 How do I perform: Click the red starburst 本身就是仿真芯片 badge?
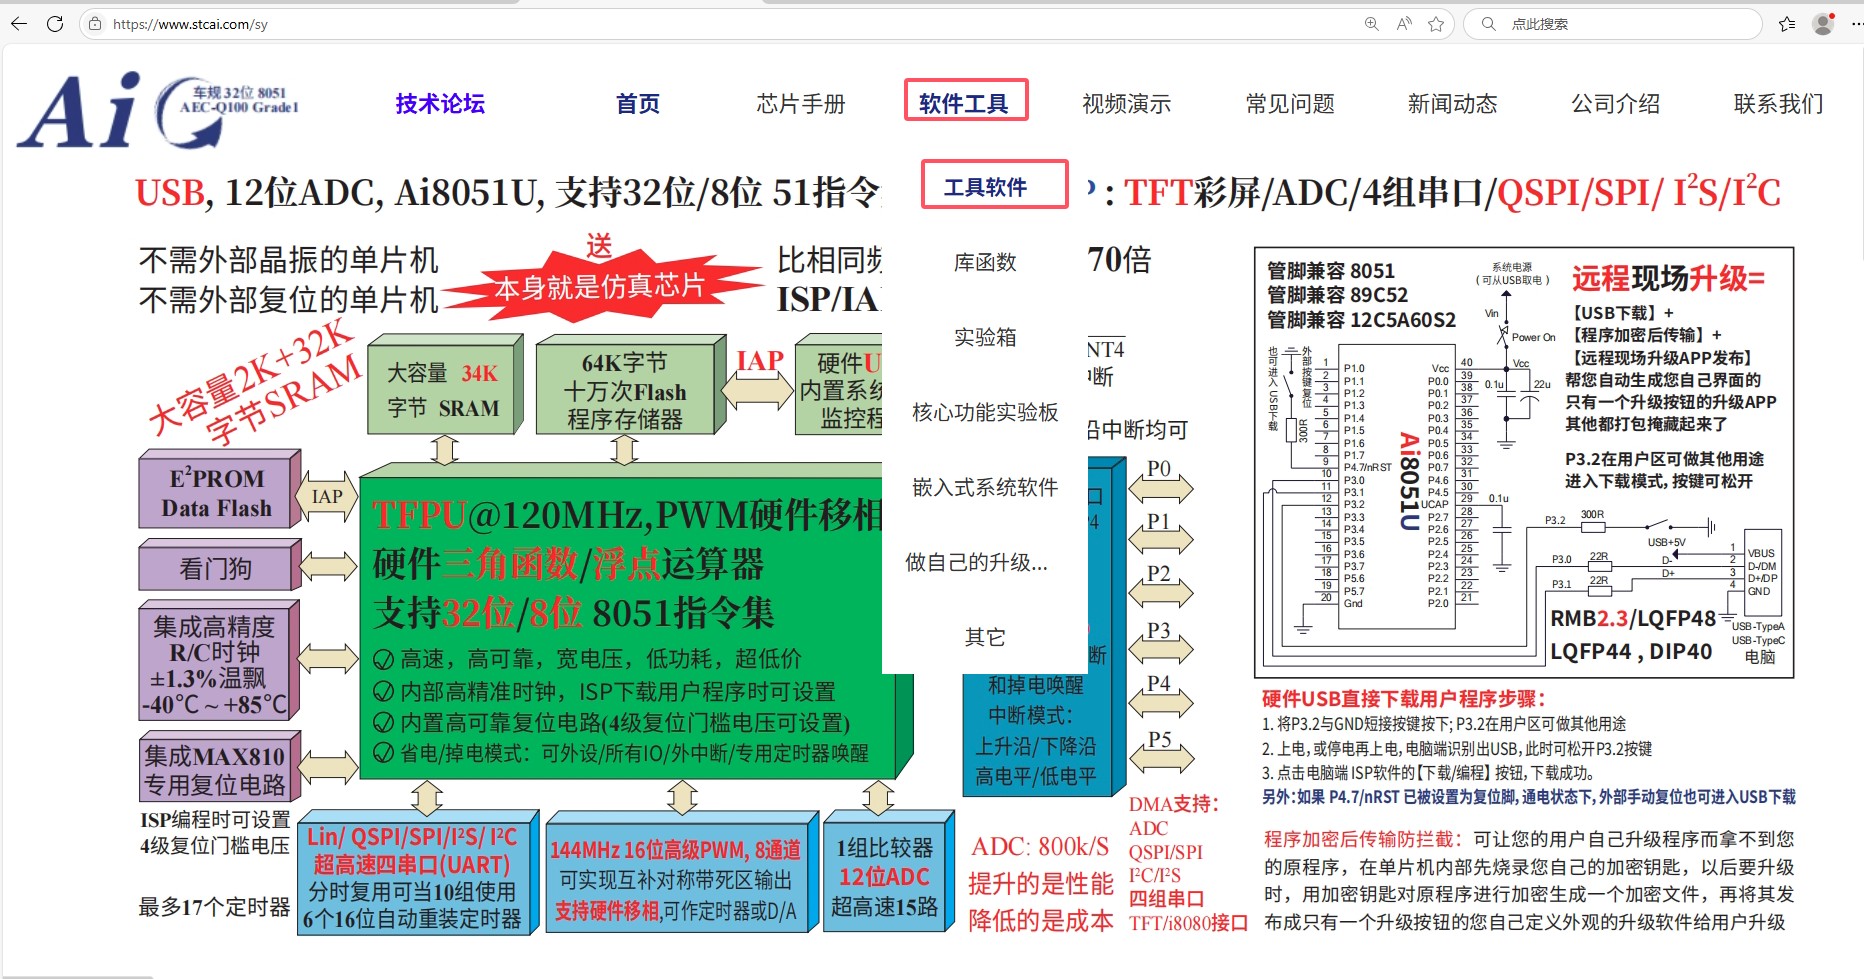600,287
